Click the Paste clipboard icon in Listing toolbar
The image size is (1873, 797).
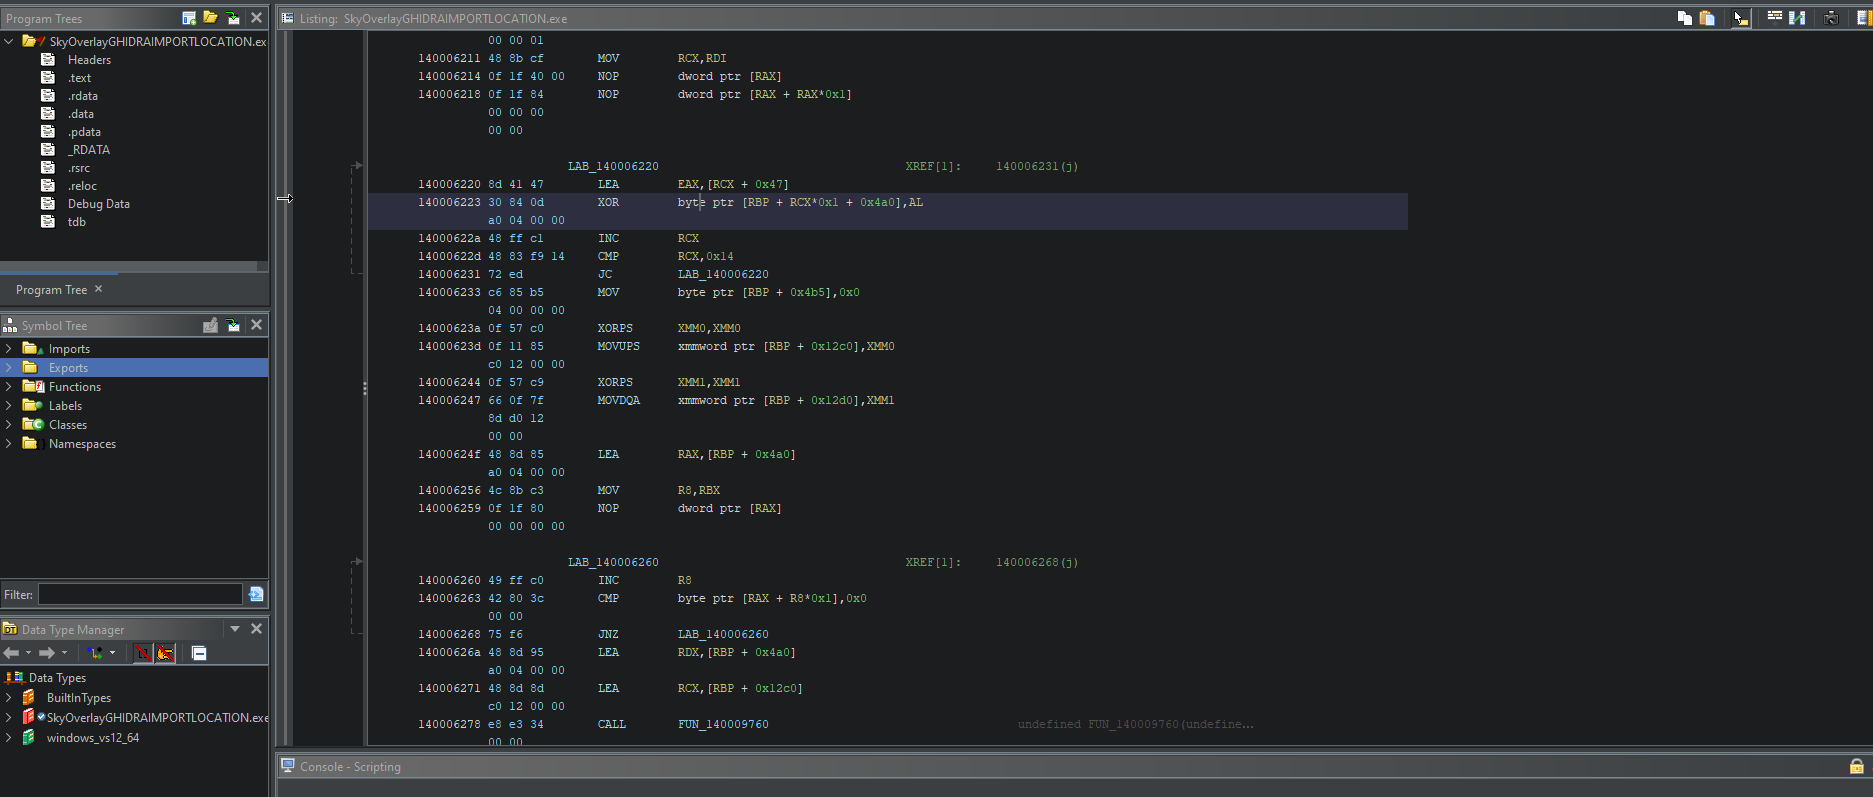tap(1707, 18)
